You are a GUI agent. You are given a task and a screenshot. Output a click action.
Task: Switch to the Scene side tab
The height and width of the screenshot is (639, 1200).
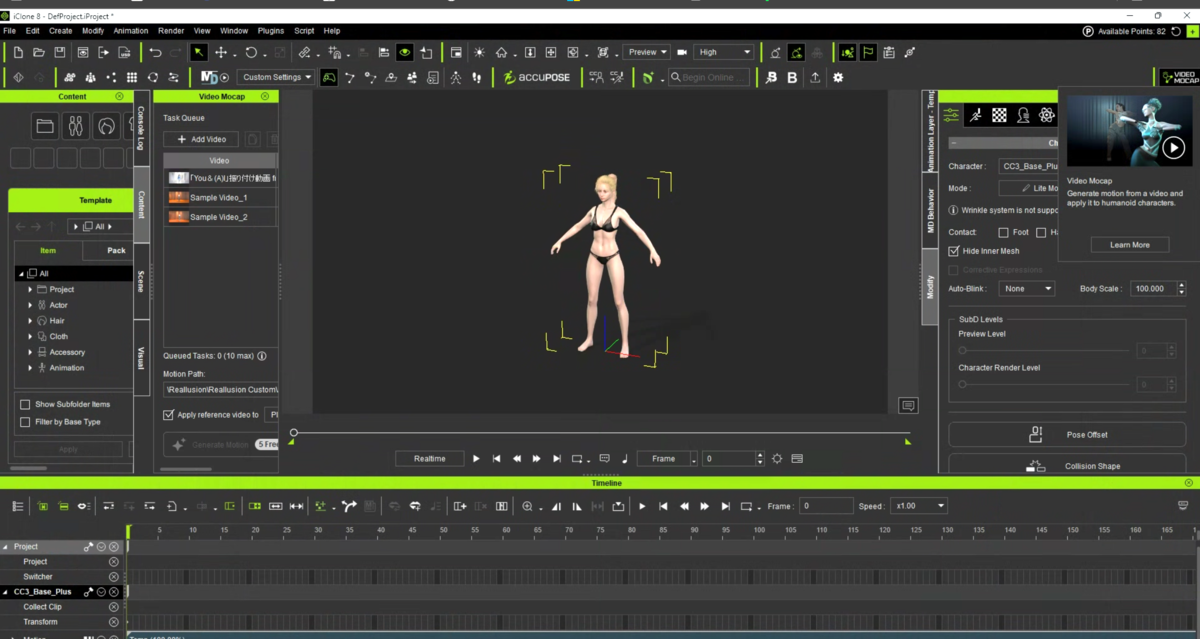coord(141,280)
